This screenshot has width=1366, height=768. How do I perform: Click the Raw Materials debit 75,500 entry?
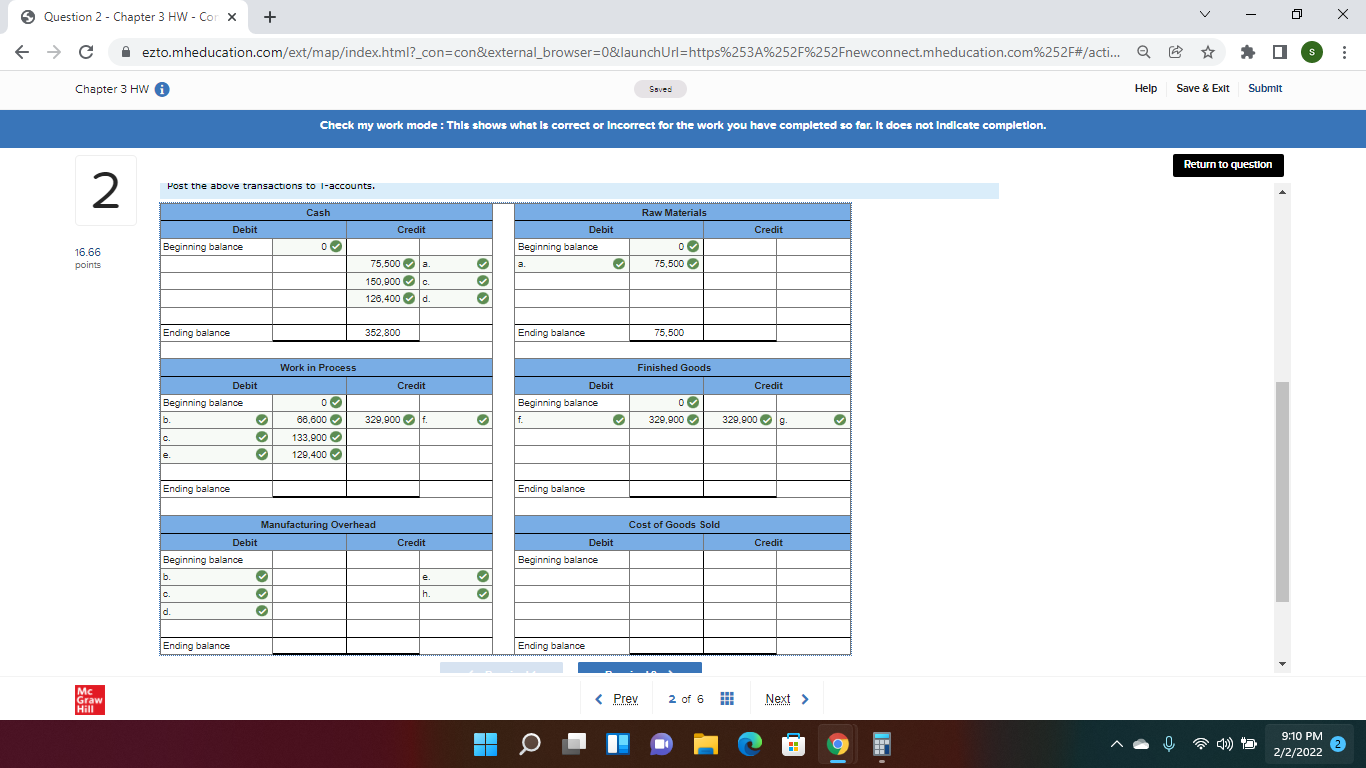[666, 264]
